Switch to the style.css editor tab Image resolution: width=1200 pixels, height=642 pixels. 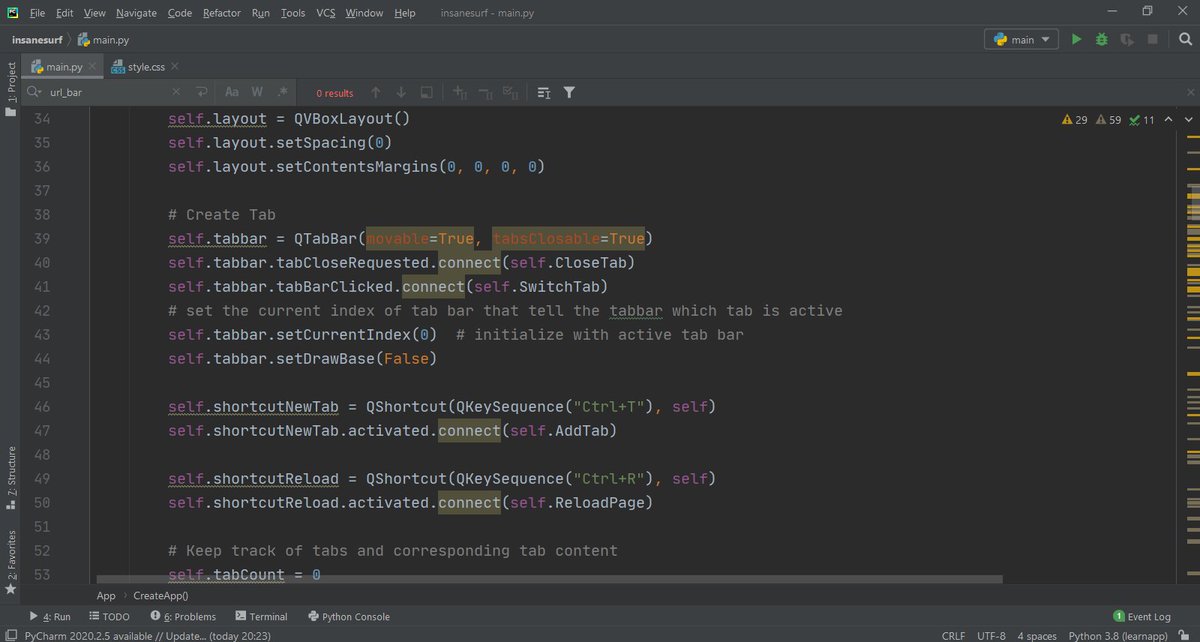(143, 66)
